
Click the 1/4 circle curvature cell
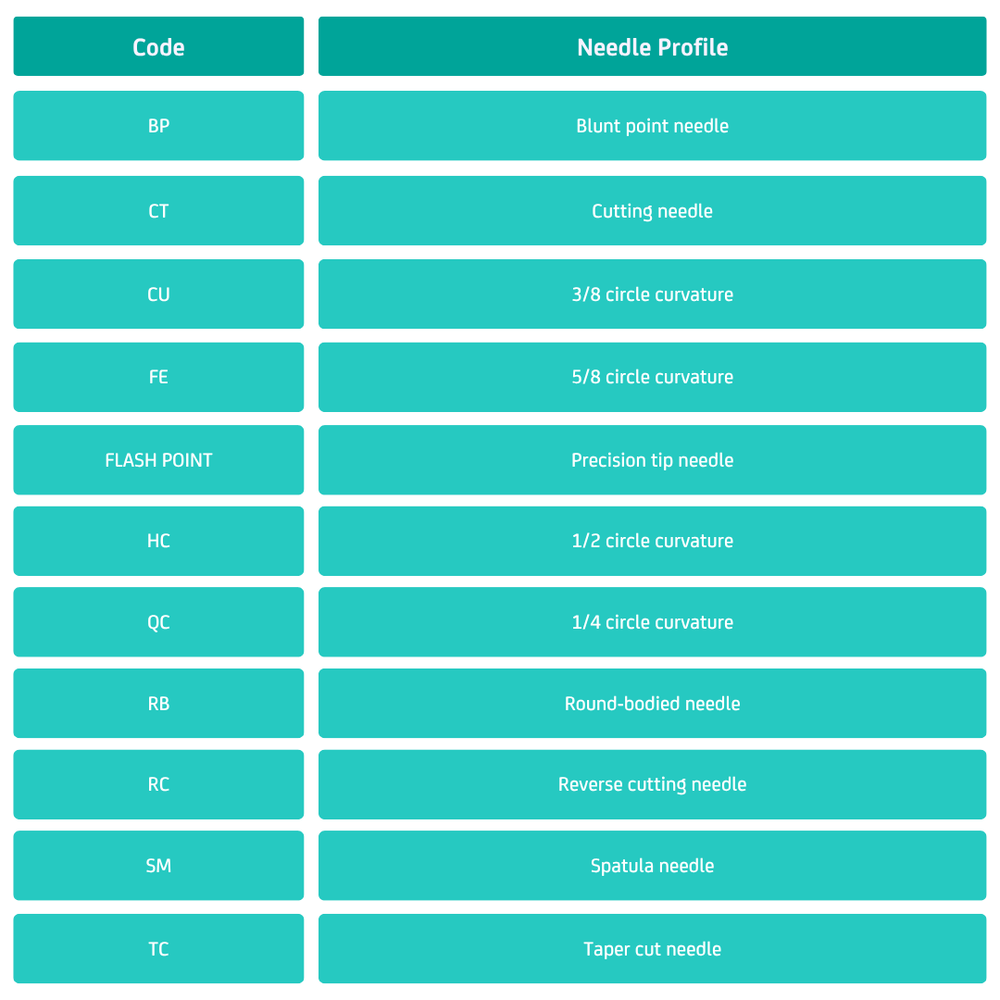coord(652,622)
